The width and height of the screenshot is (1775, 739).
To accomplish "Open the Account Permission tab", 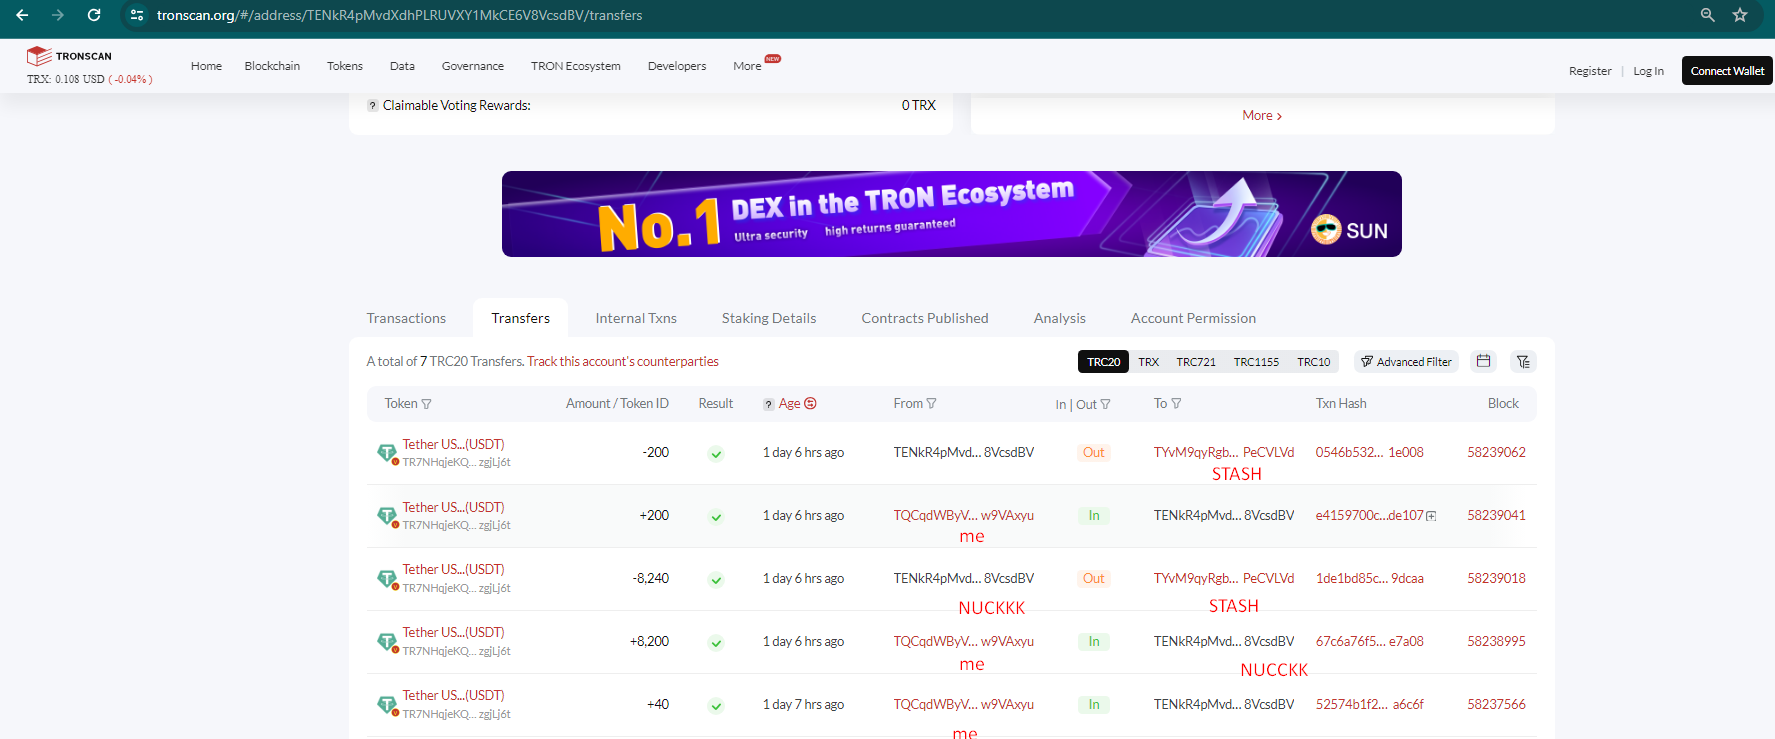I will coord(1193,318).
